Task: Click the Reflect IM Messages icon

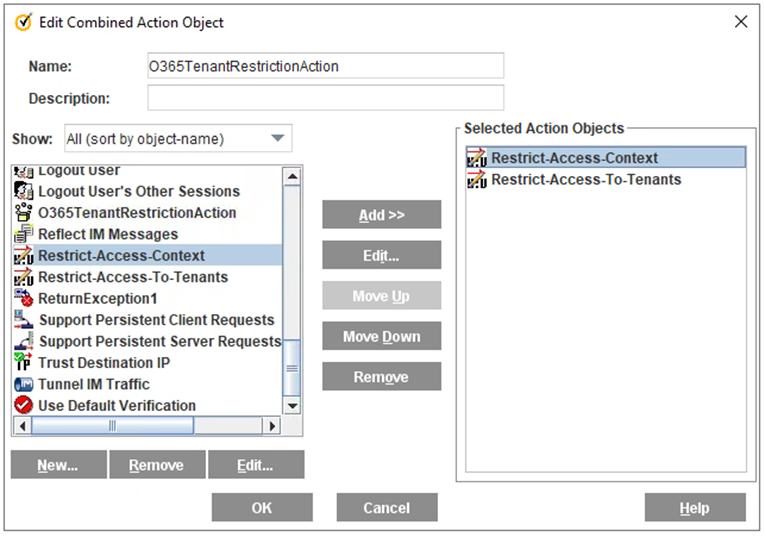Action: (x=23, y=234)
